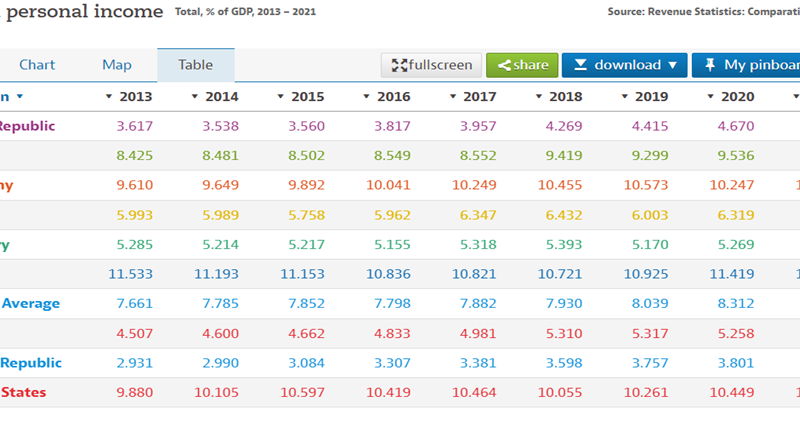
Task: Open the blue Average row label
Action: click(x=31, y=303)
